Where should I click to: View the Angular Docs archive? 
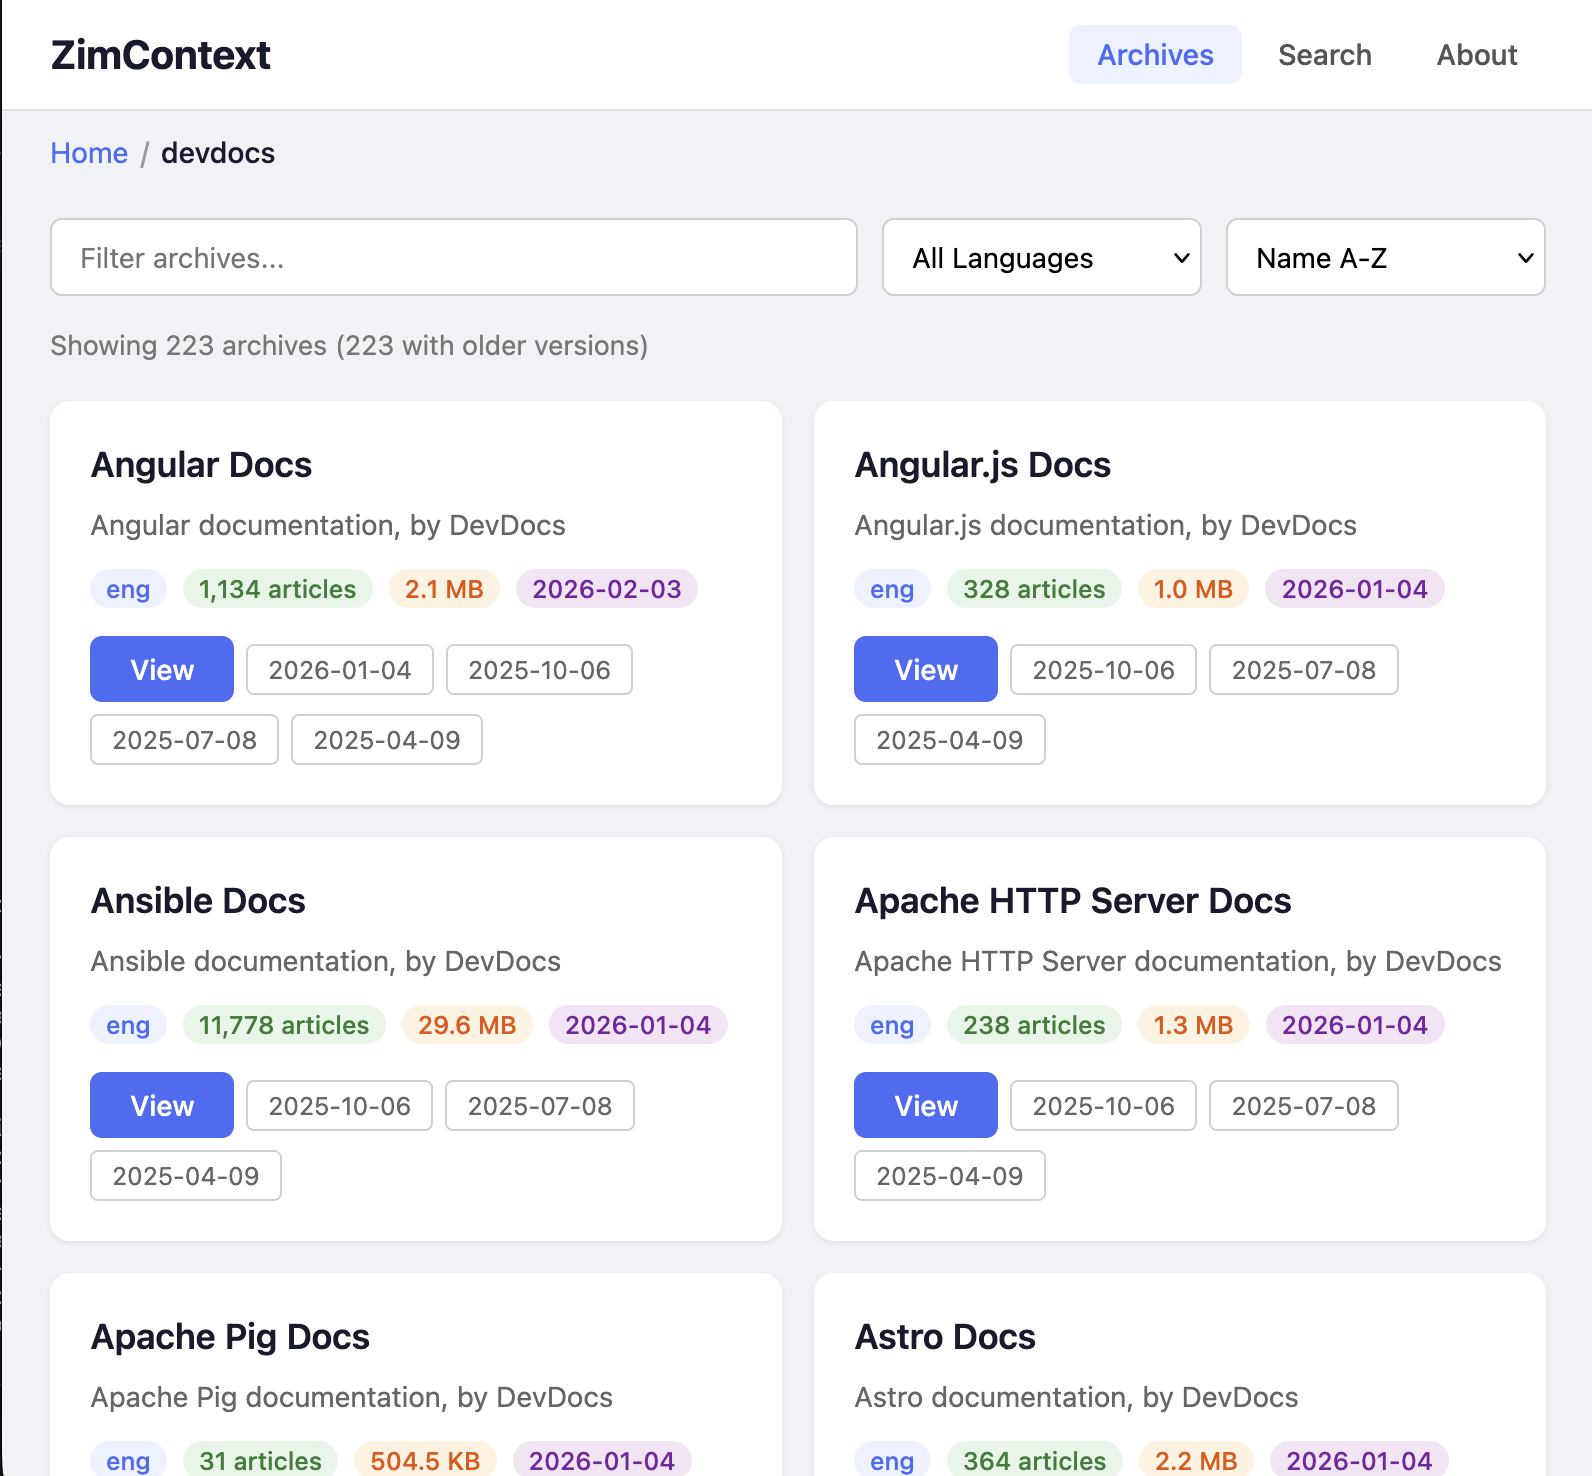[x=162, y=669]
